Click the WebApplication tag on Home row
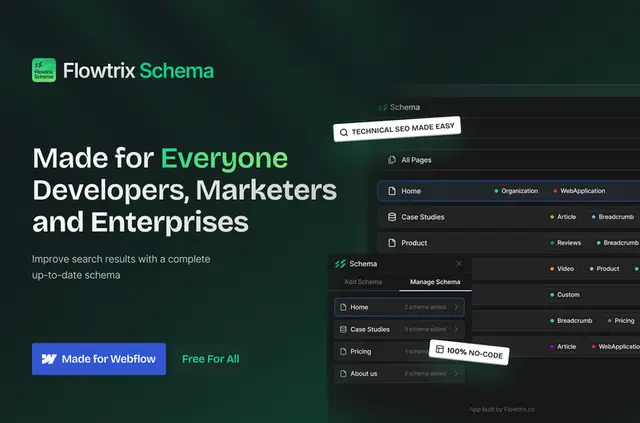Screen dimensions: 640x423 [x=579, y=191]
